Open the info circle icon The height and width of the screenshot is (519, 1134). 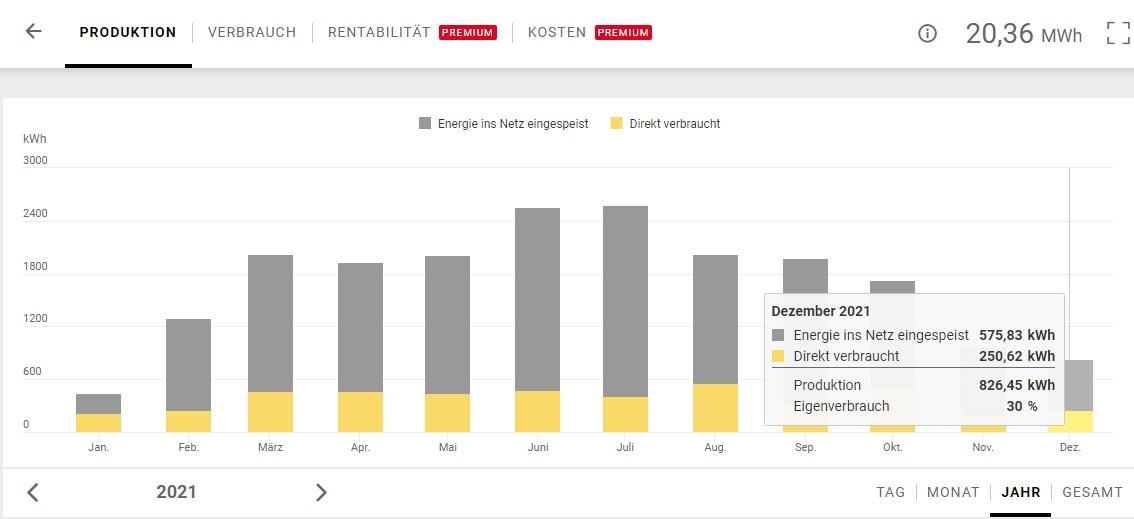pos(927,33)
